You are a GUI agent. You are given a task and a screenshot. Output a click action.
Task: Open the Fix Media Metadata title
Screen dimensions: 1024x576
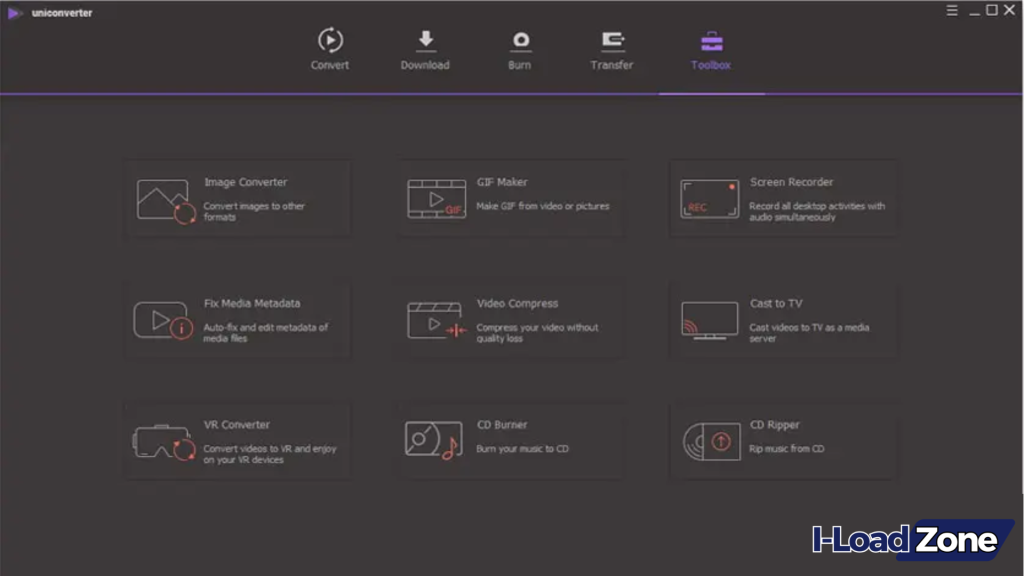(252, 304)
